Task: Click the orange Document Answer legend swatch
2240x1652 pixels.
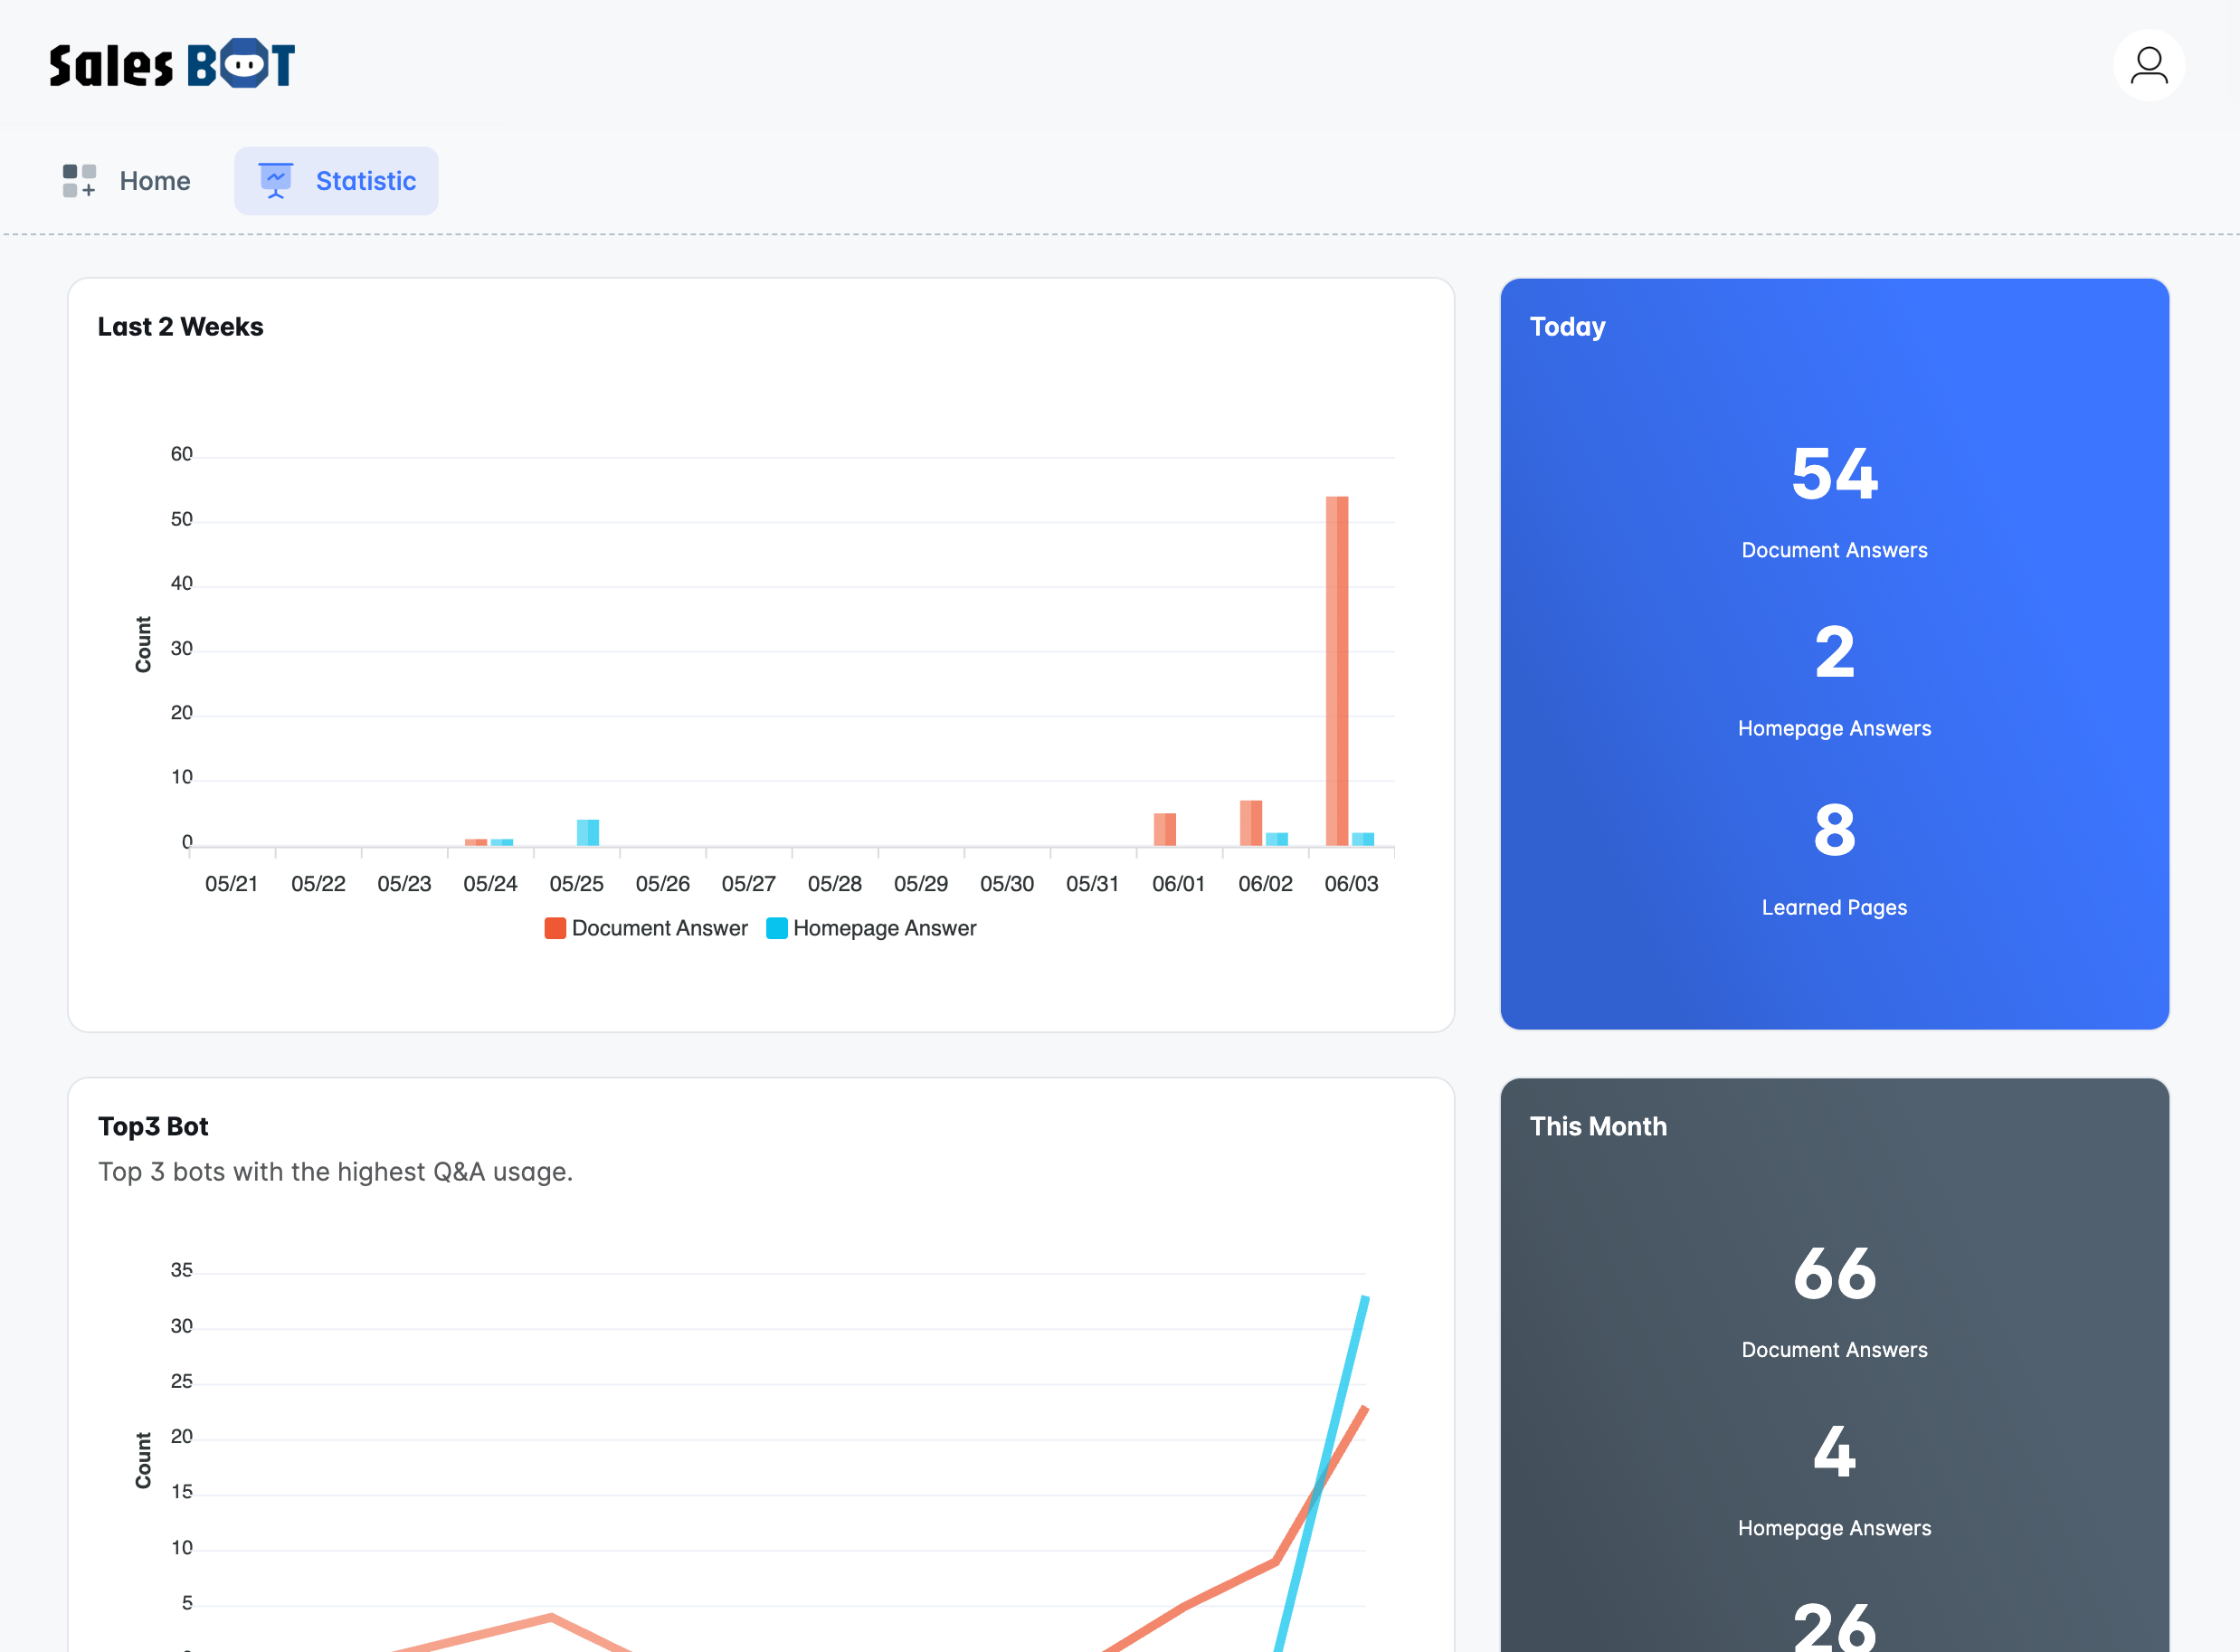Action: click(555, 928)
